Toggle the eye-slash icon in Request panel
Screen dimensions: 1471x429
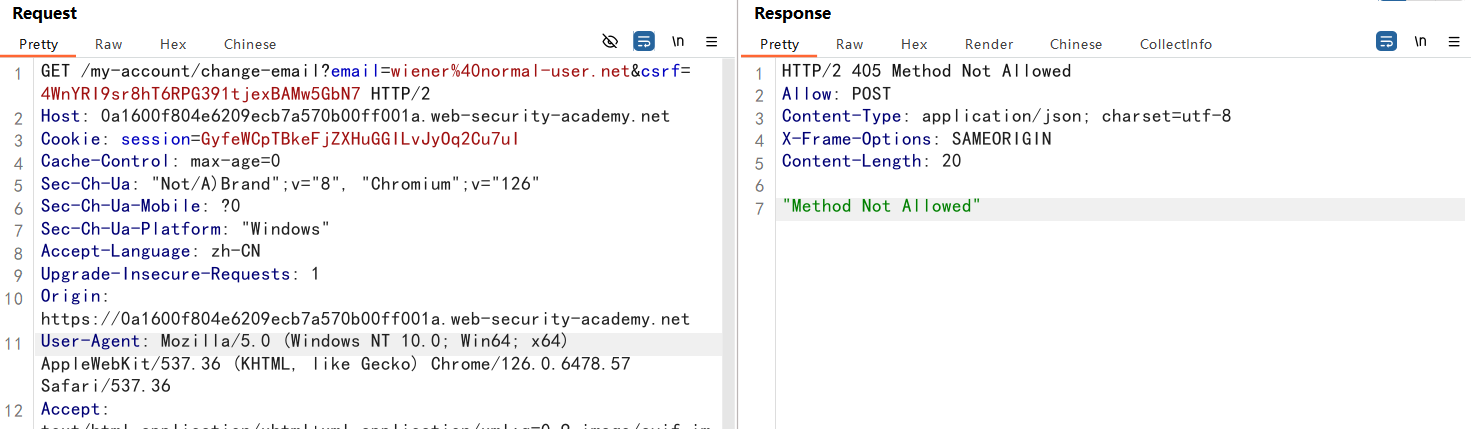pos(610,41)
